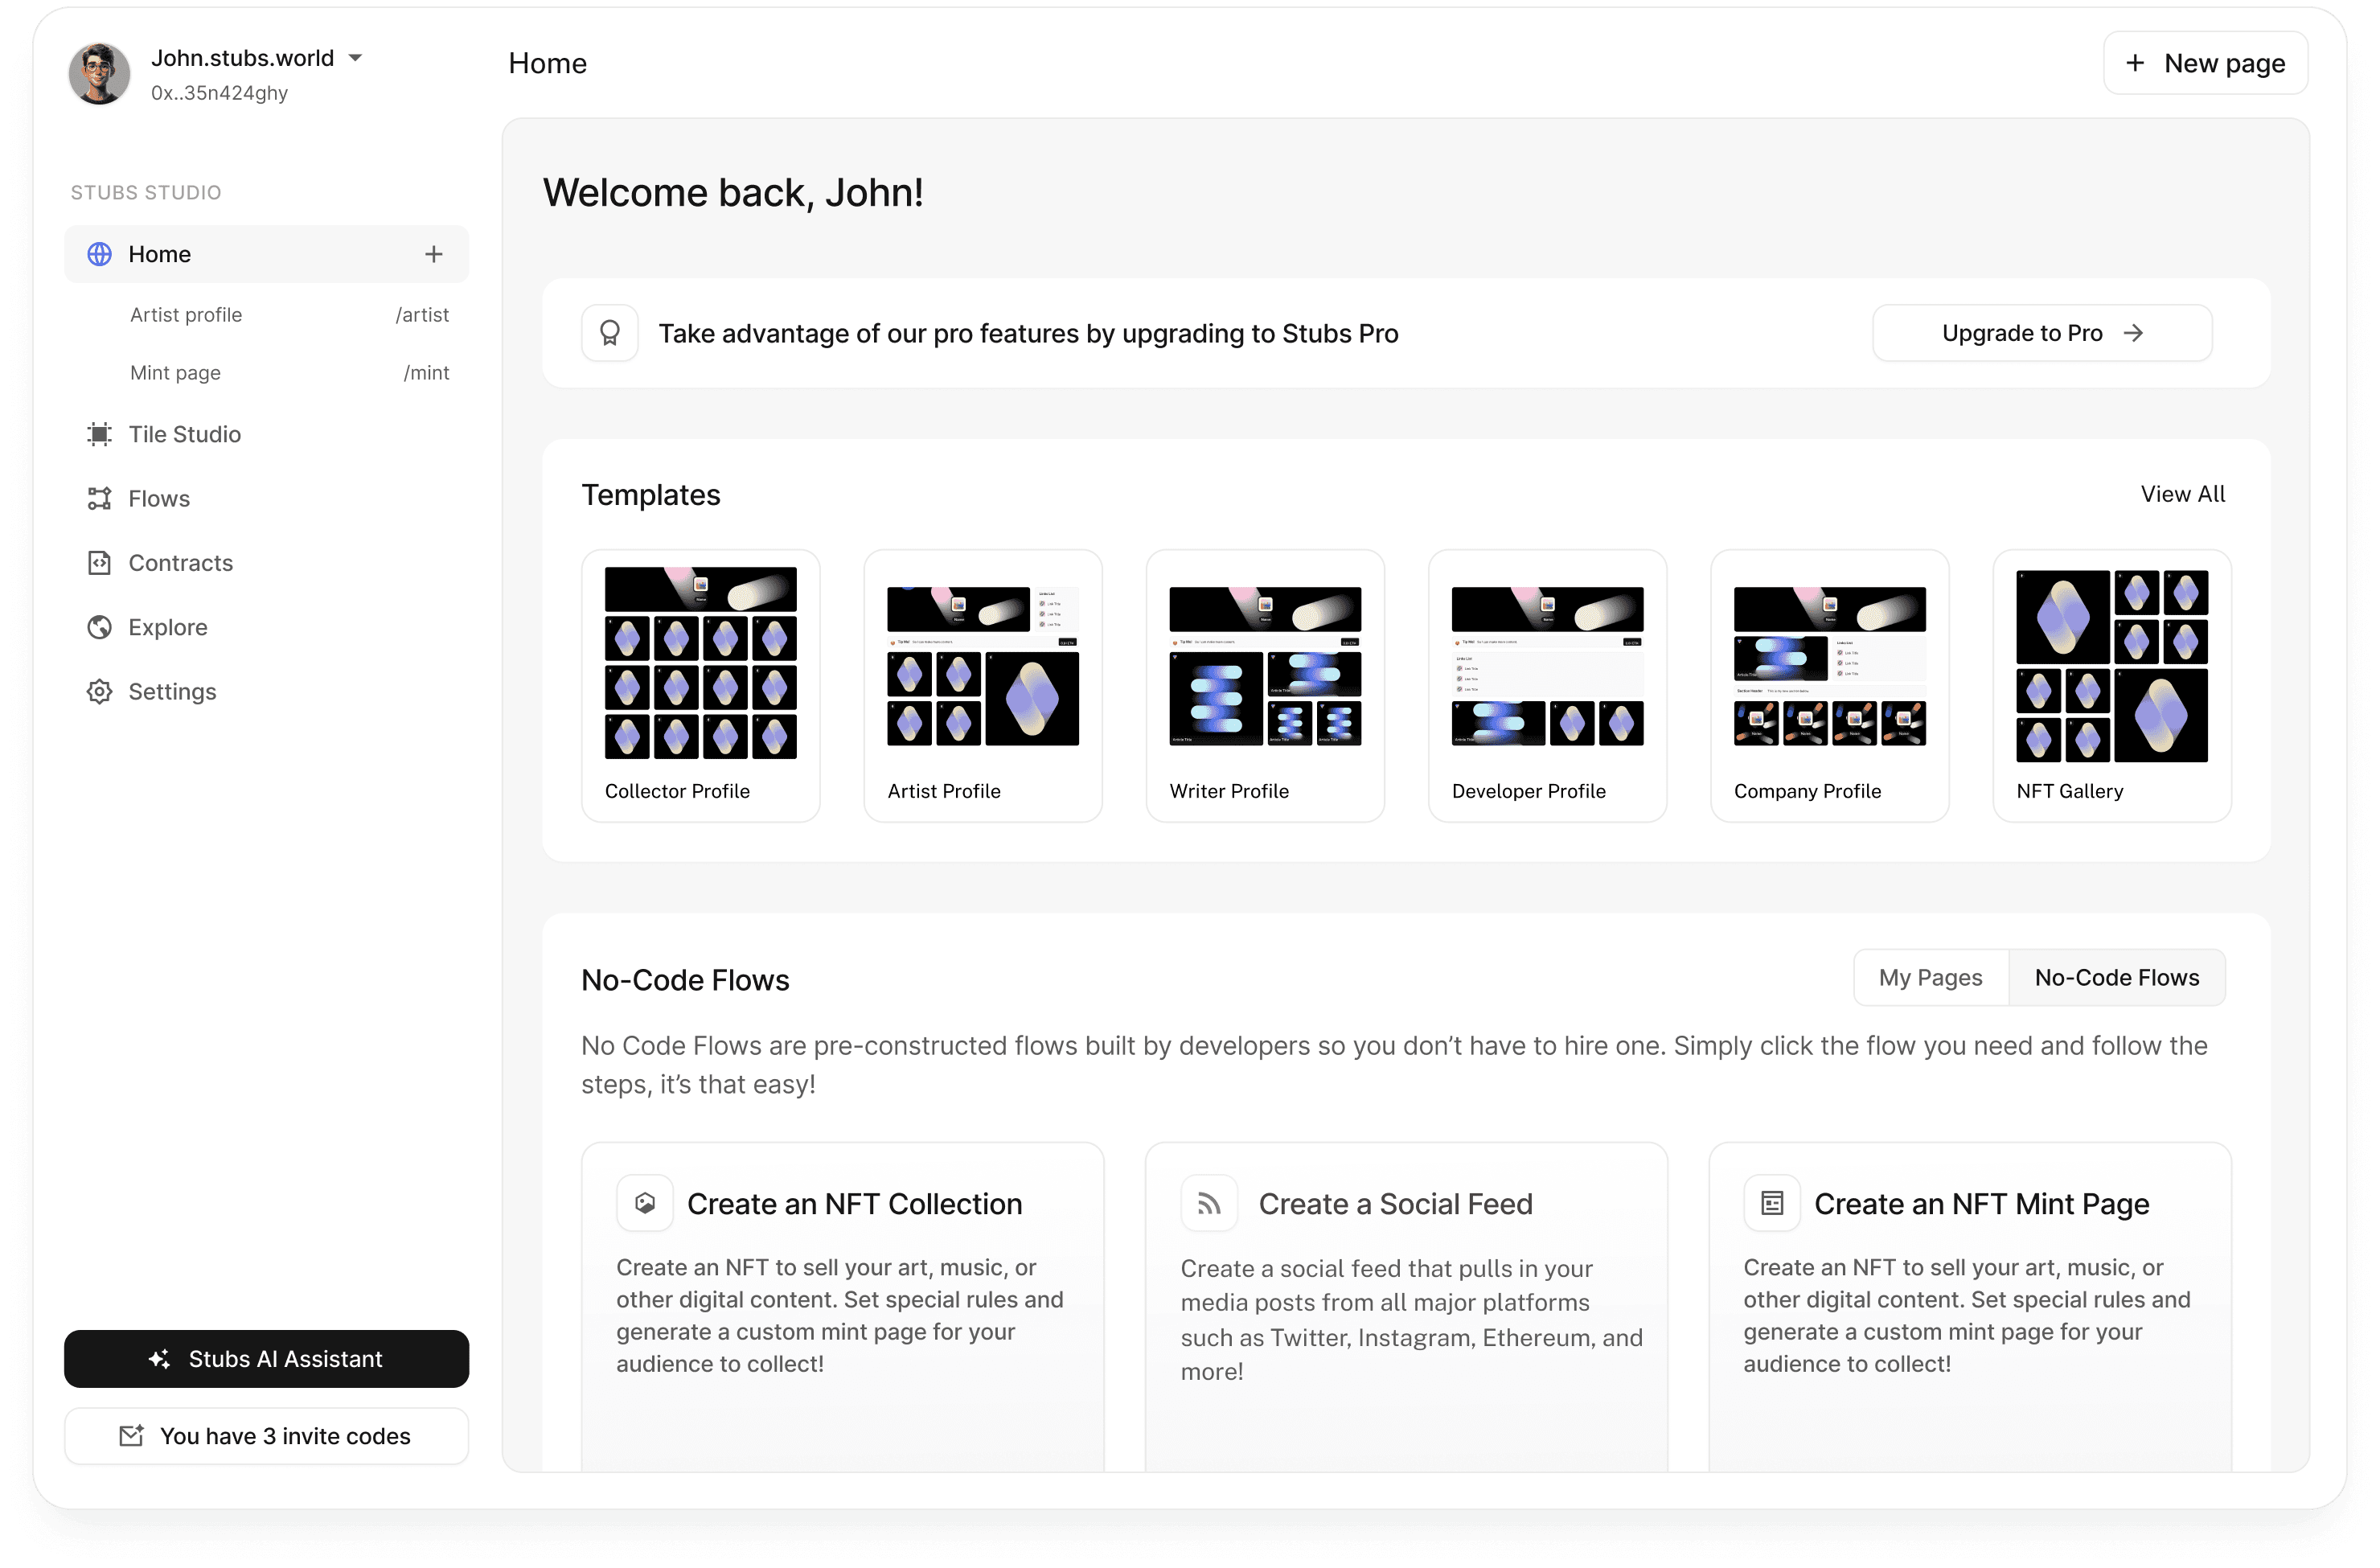Click the Pro badge icon in banner
2380x1568 pixels.
point(610,333)
